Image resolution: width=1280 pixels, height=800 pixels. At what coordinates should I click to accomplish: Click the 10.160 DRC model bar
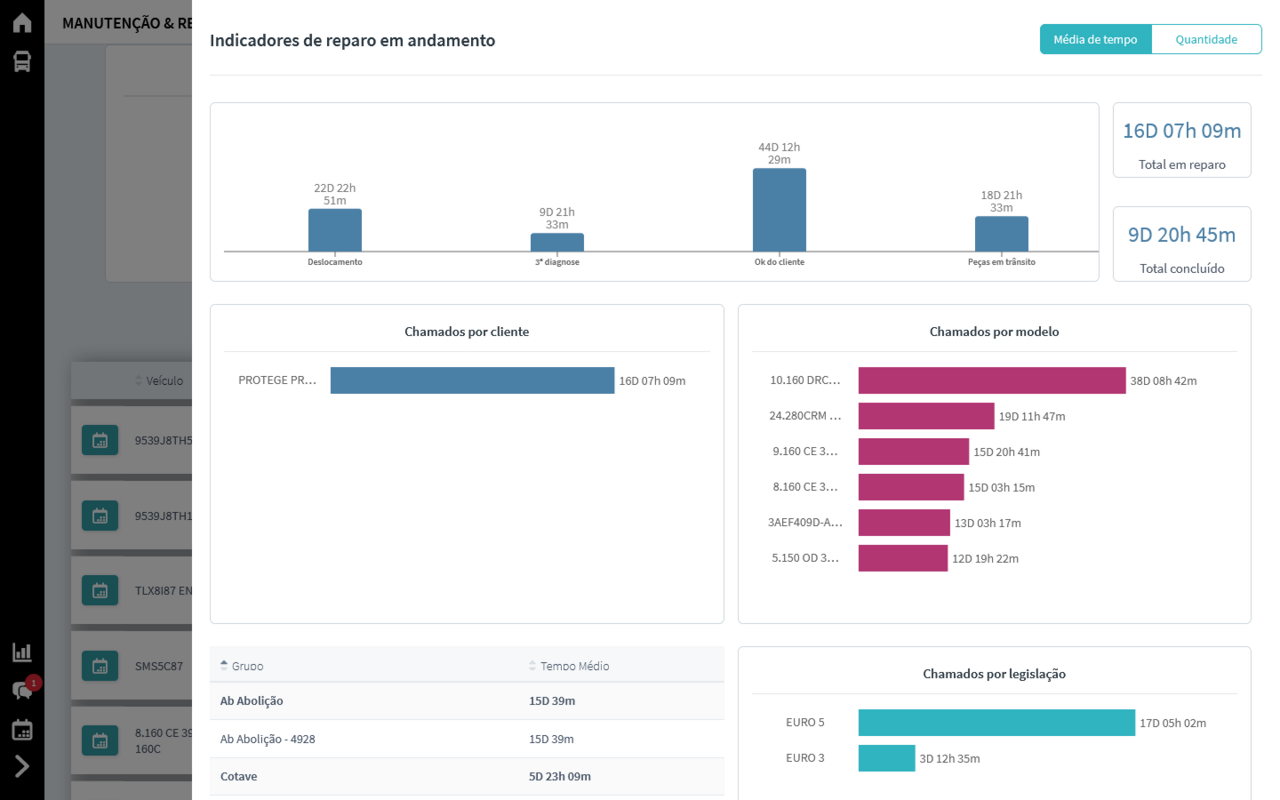tap(991, 380)
